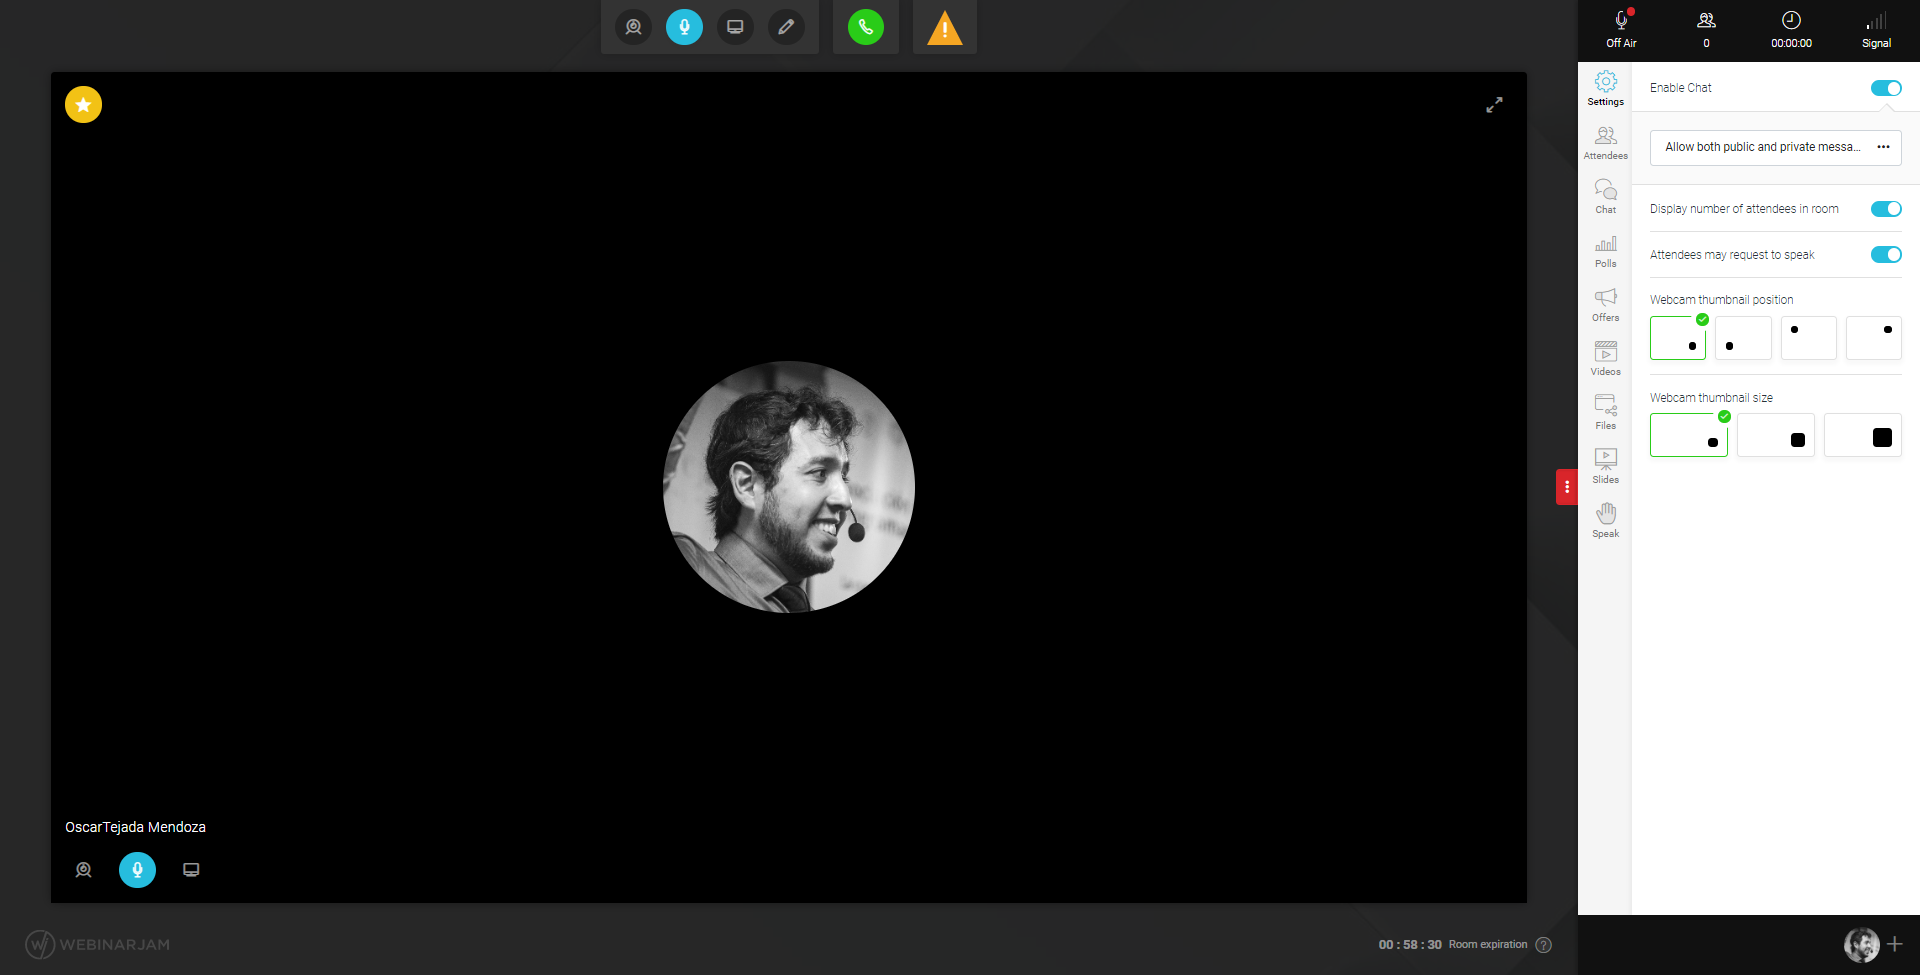Click the plus icon beside presenter avatar

[1895, 944]
